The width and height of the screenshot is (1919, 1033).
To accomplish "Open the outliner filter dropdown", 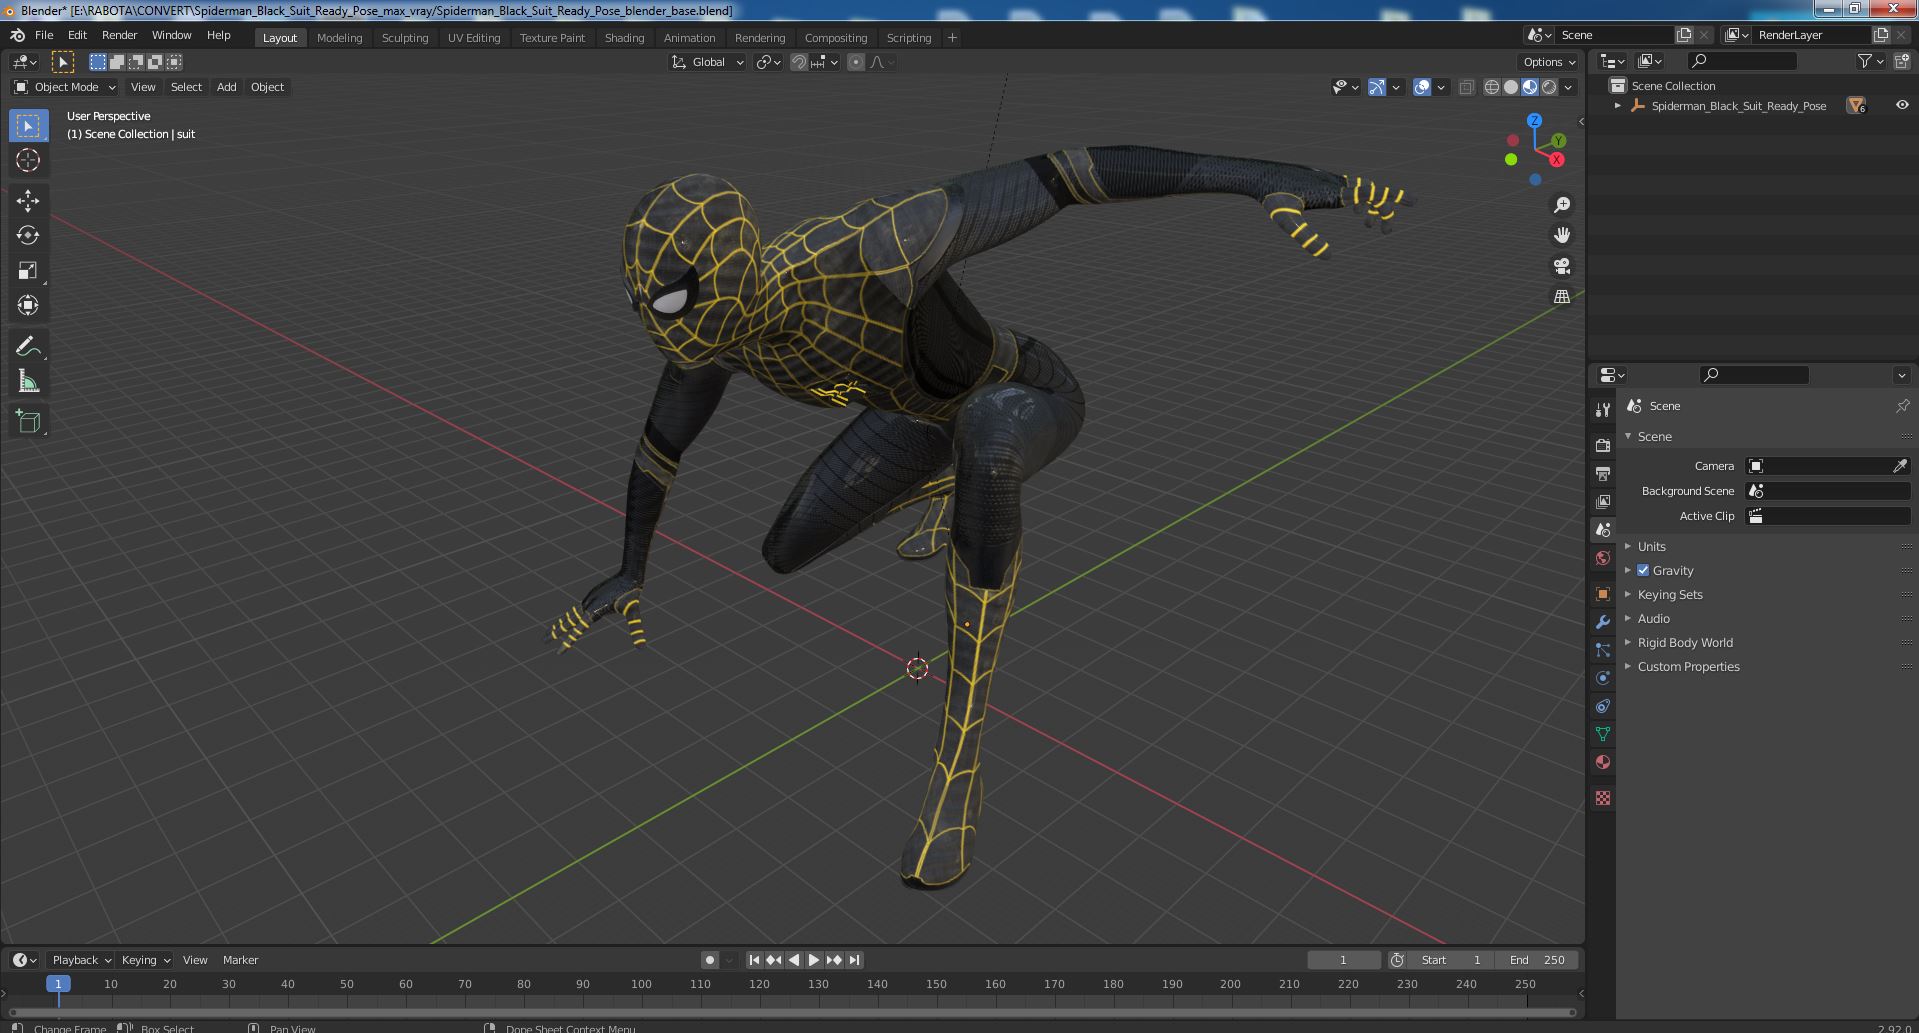I will click(x=1870, y=61).
